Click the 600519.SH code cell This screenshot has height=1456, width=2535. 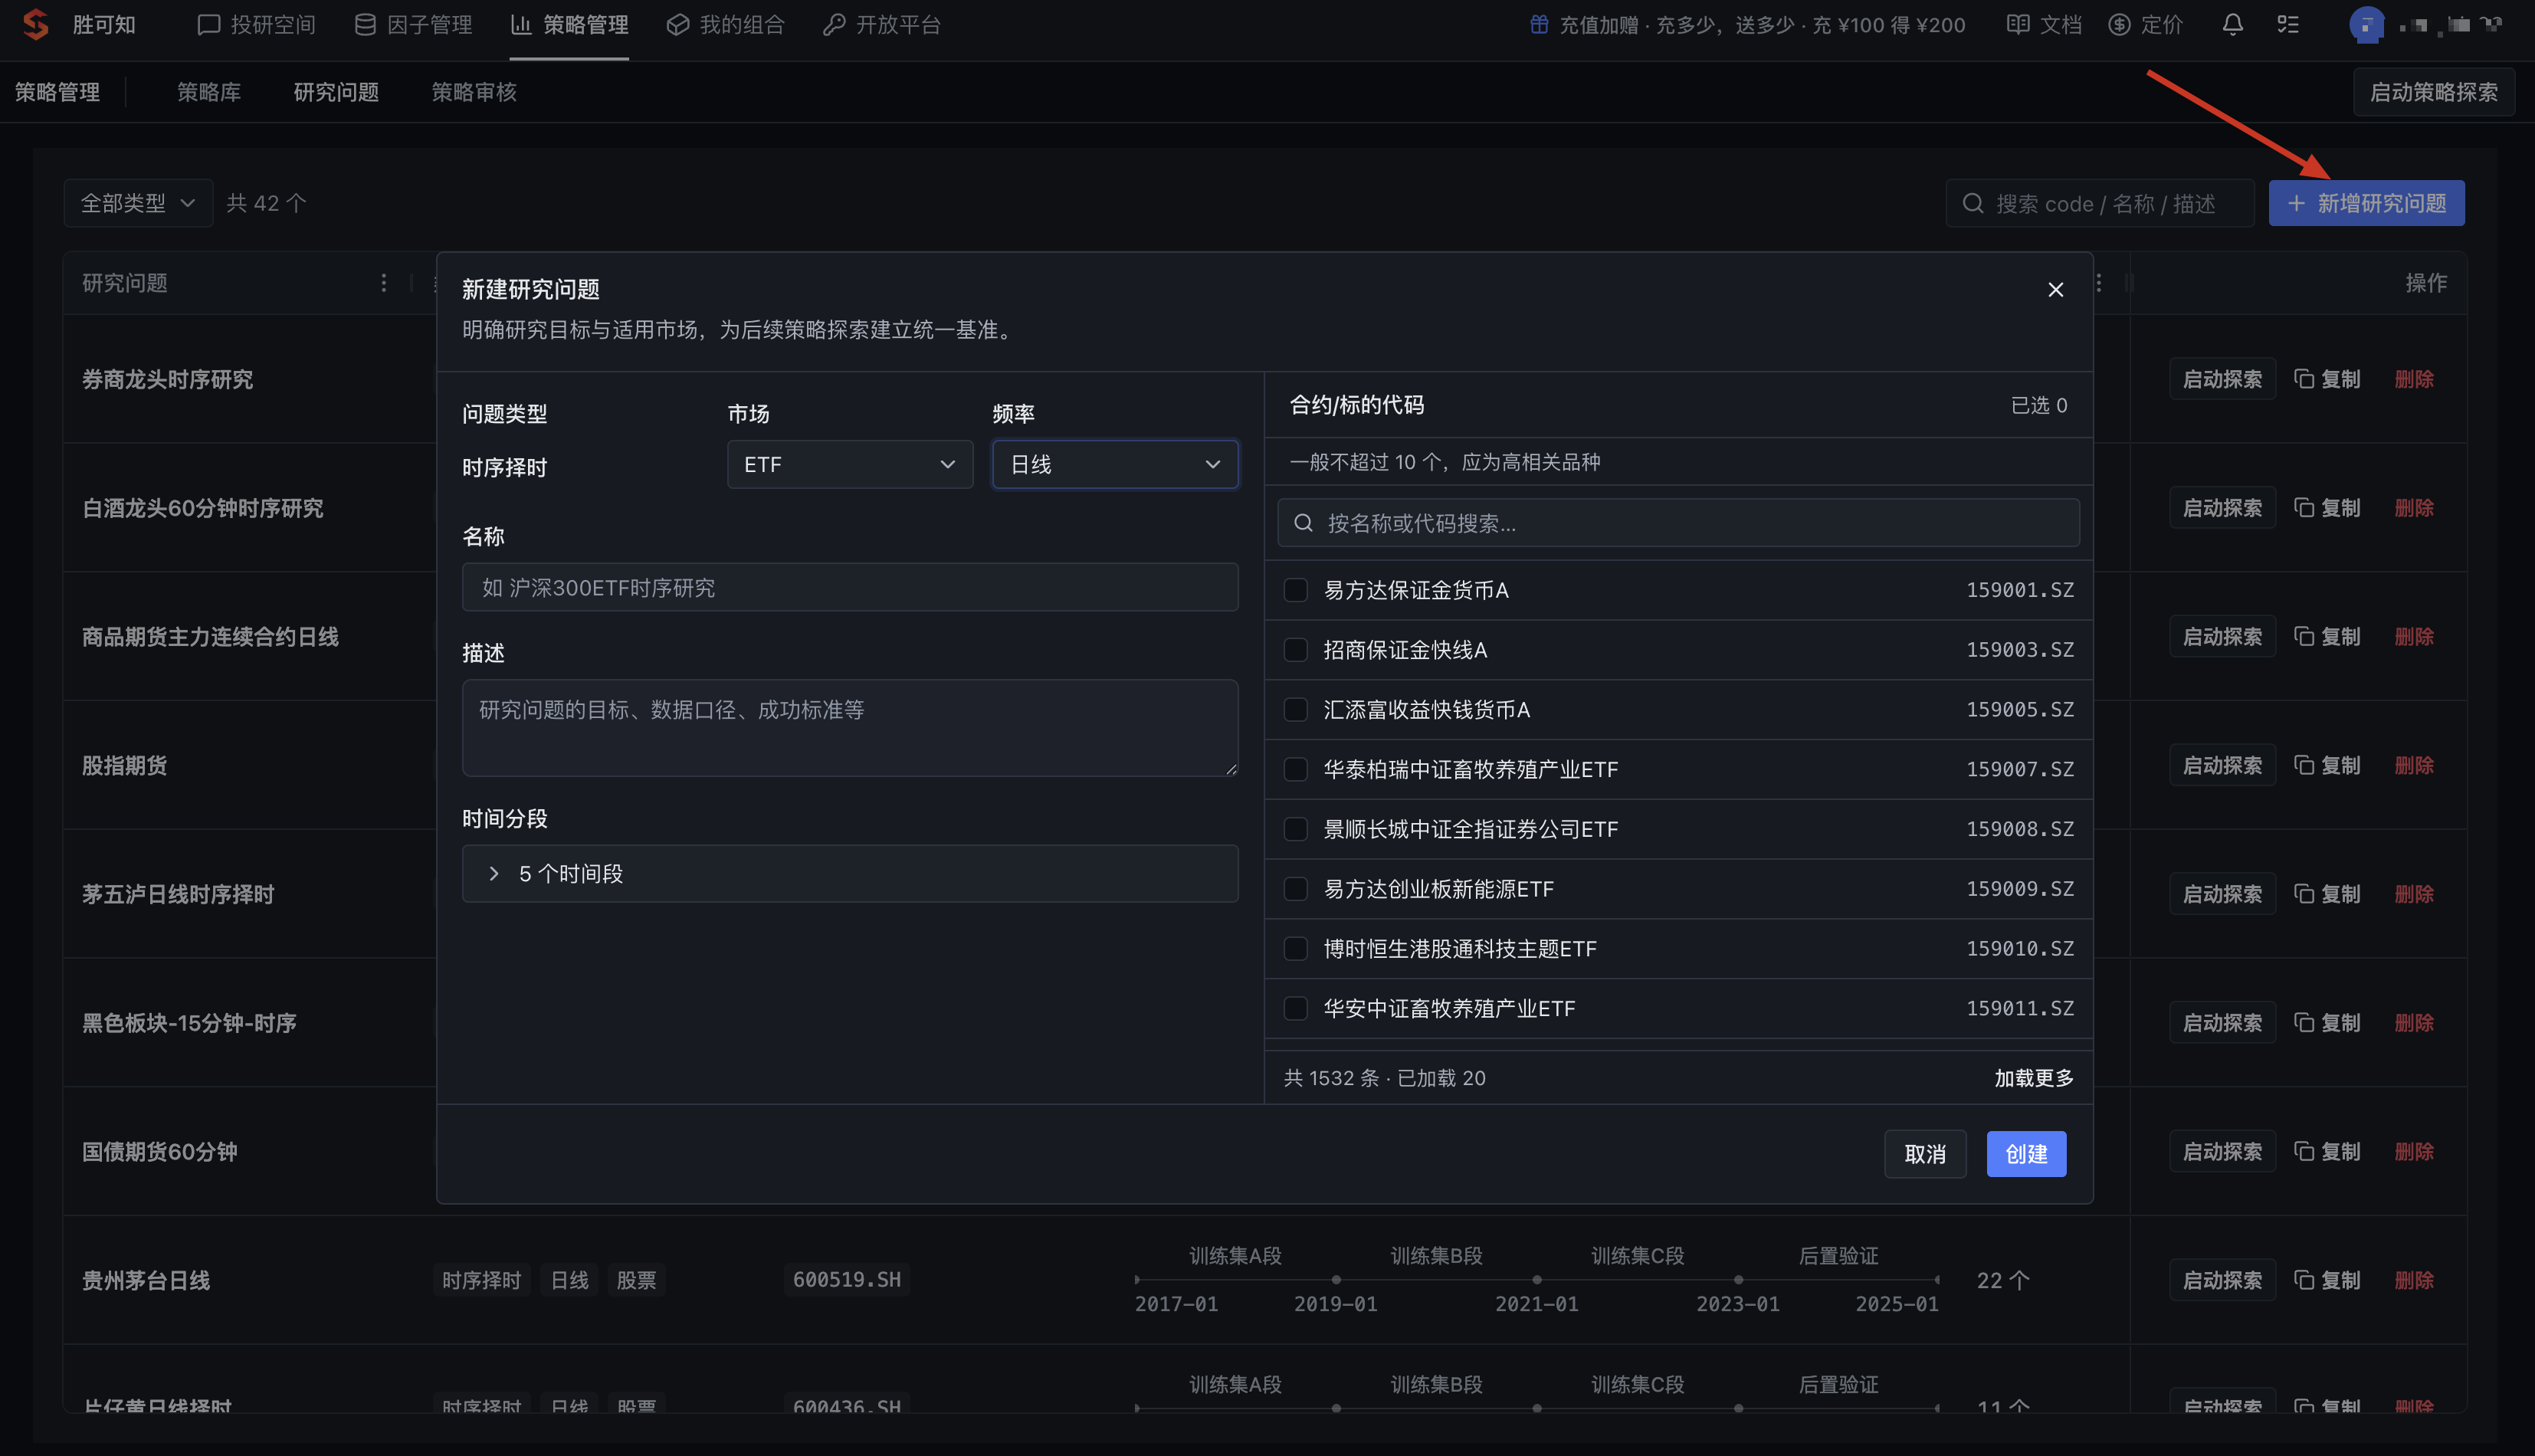point(846,1280)
